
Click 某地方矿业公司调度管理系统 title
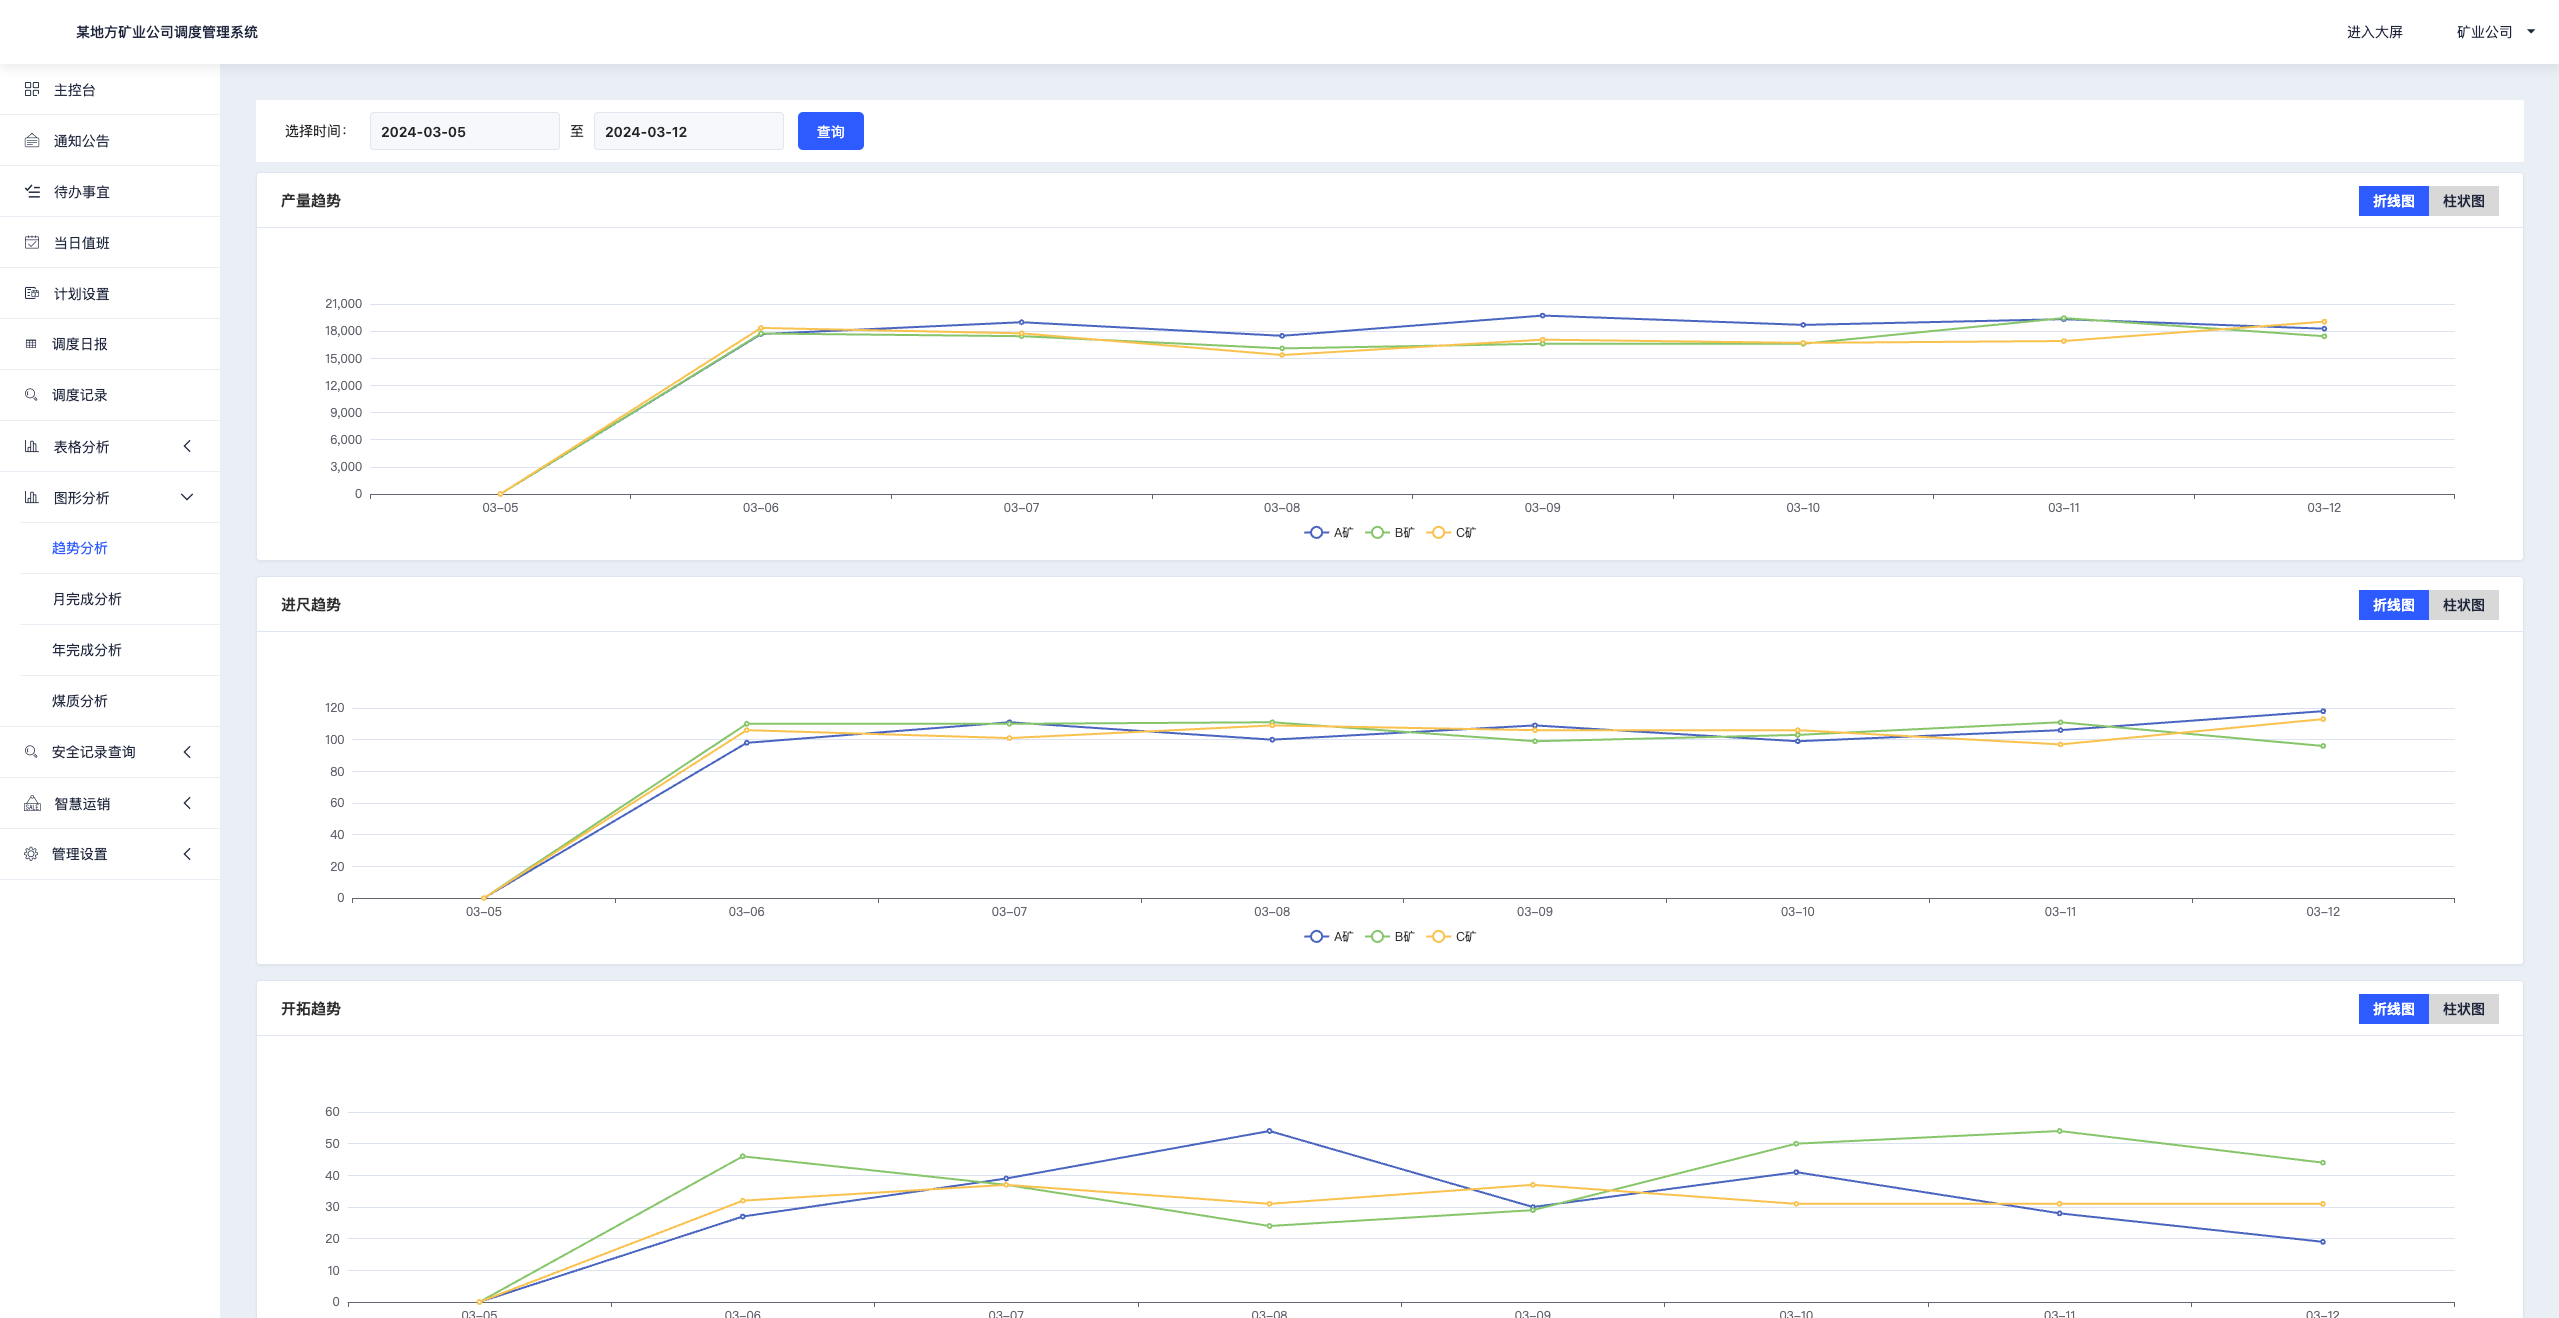(167, 32)
